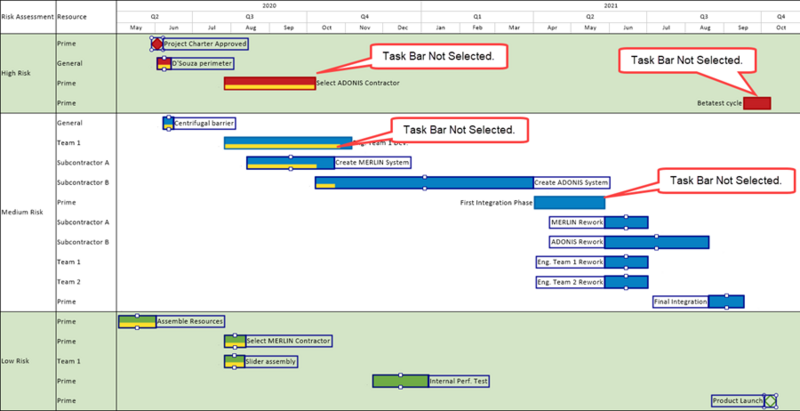Viewport: 800px width, 411px height.
Task: Click the 'Betatest cycle' label text
Action: (x=719, y=103)
